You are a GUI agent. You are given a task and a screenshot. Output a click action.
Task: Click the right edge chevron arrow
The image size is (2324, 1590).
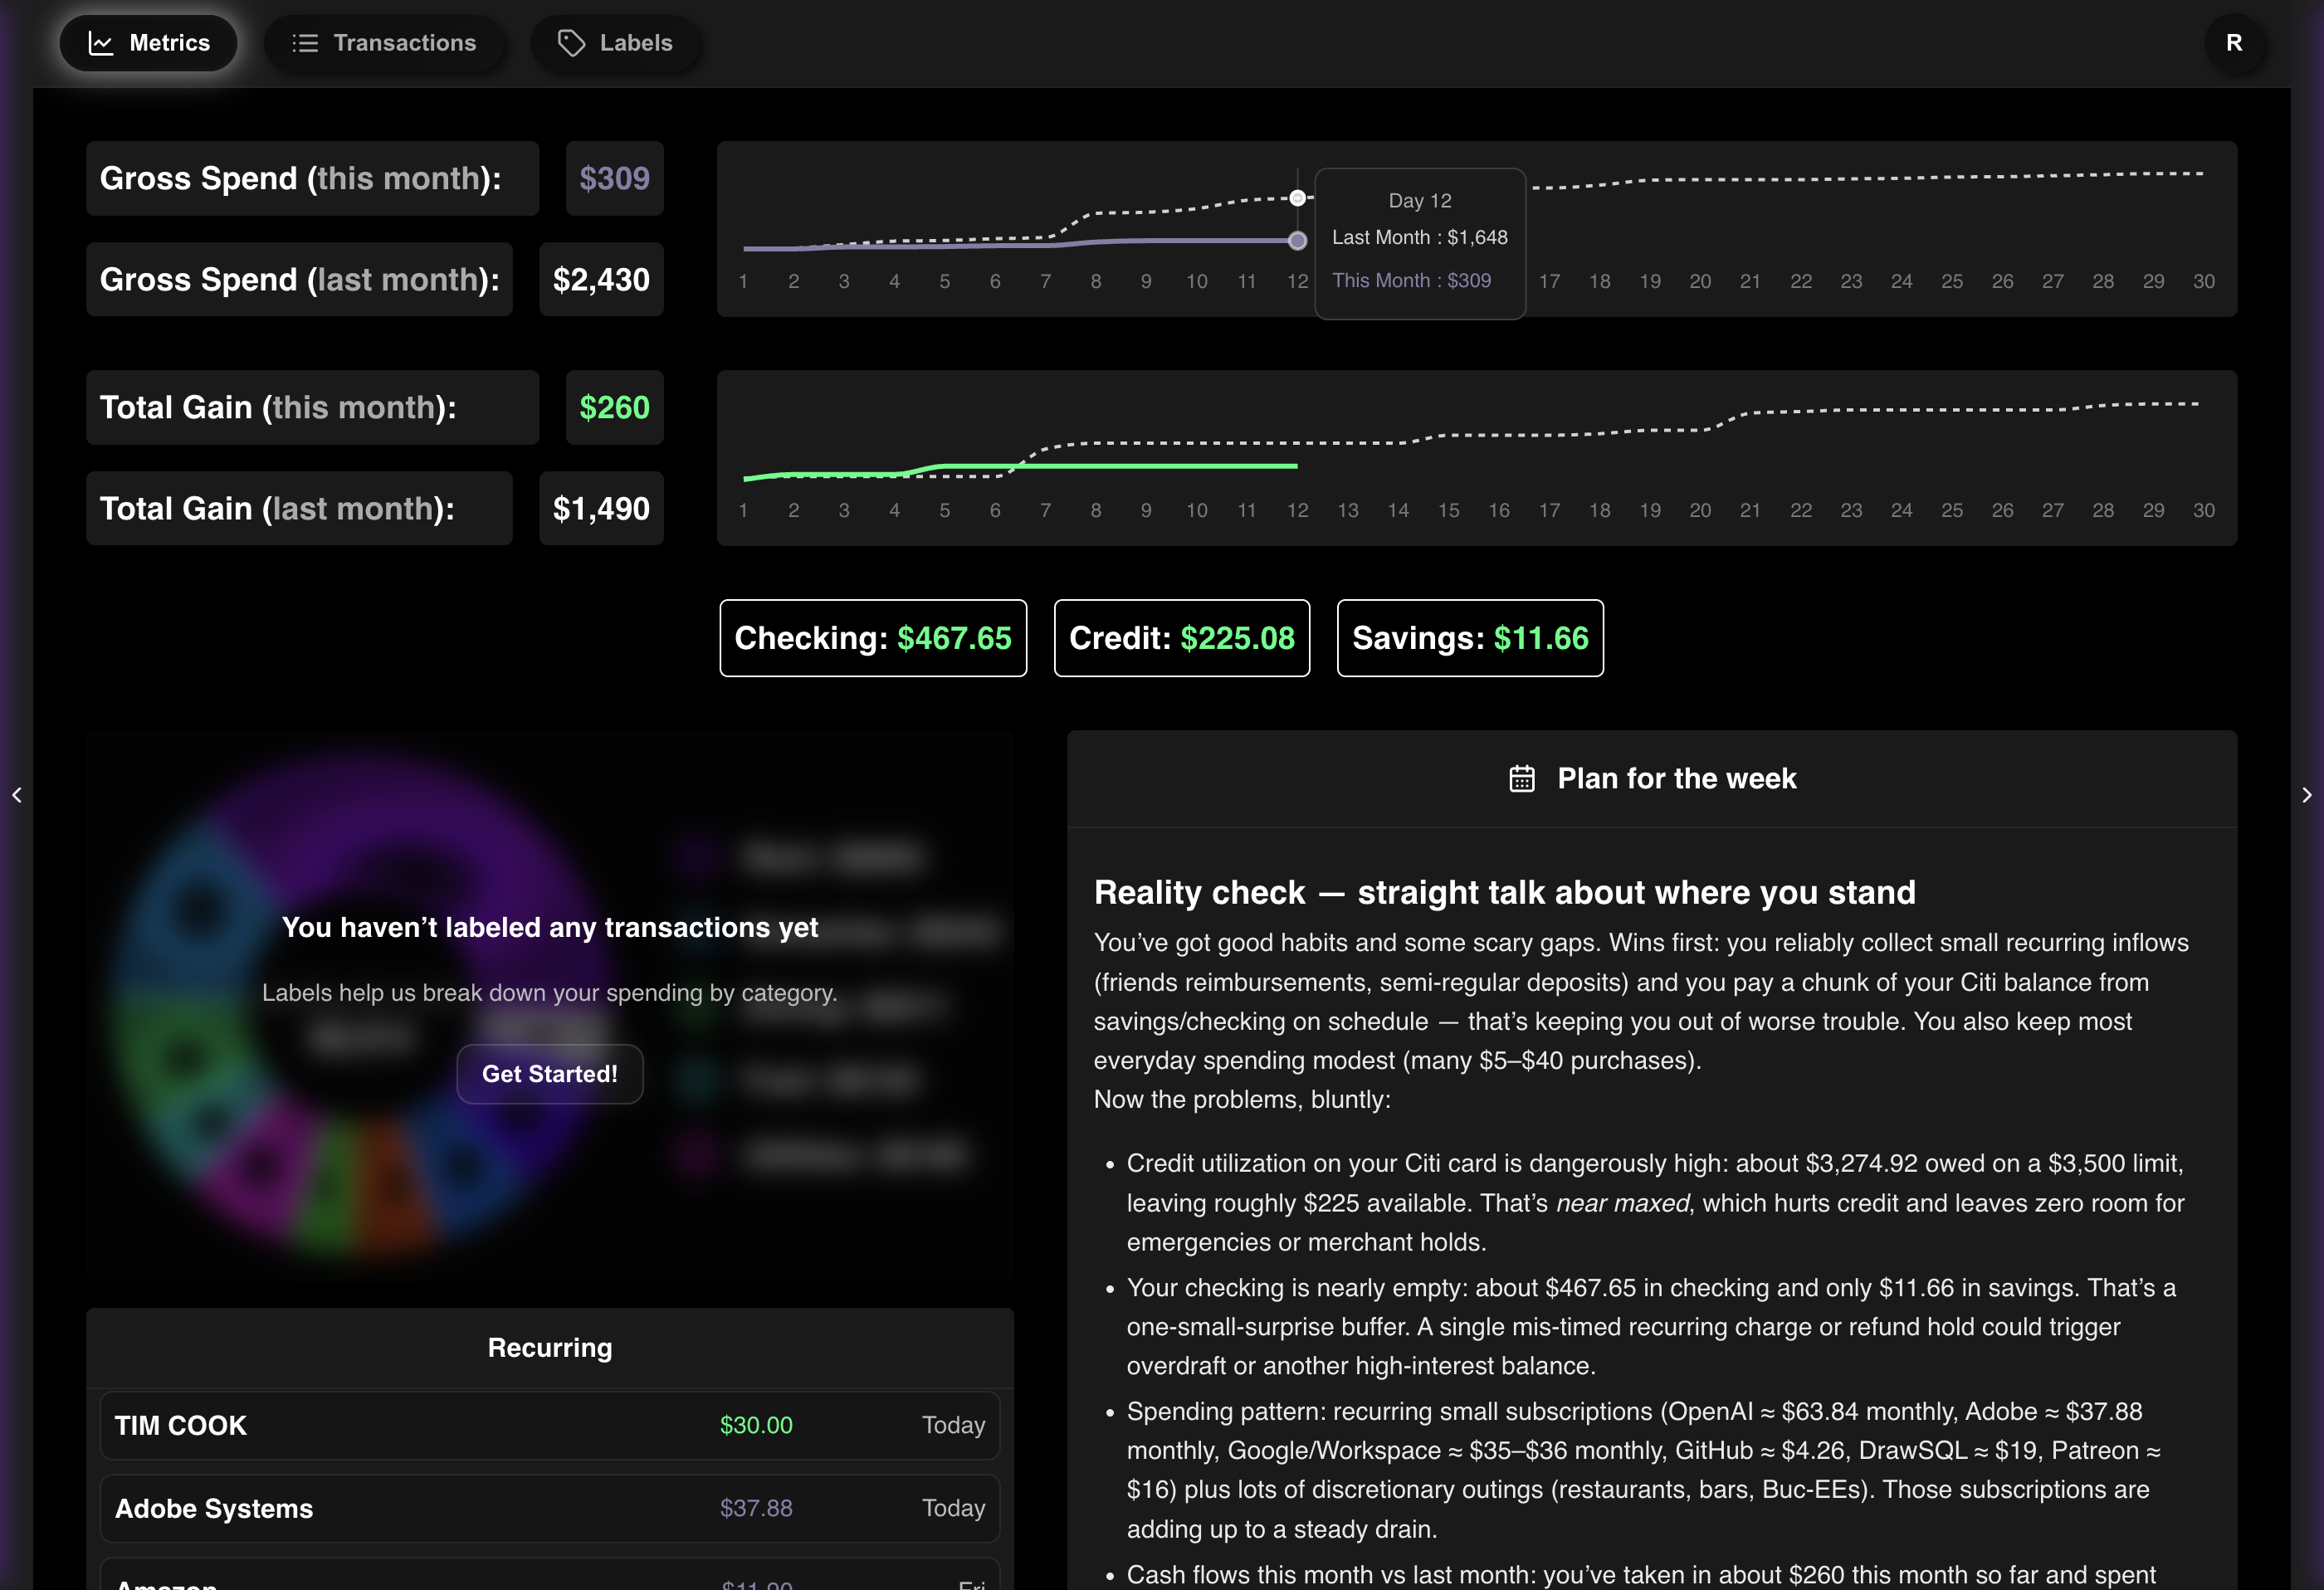(2308, 794)
